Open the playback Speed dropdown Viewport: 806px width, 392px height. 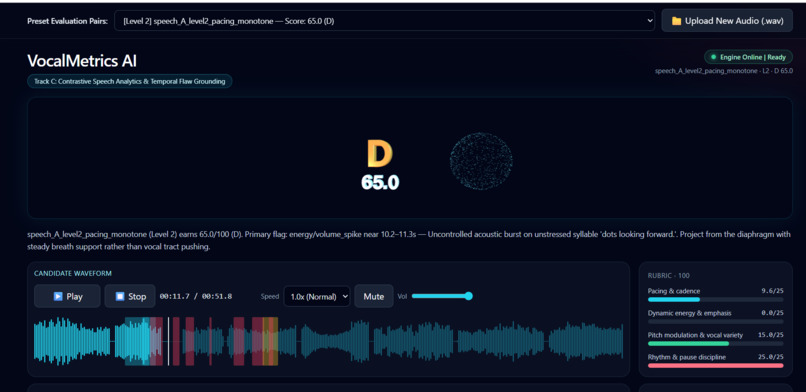point(317,296)
